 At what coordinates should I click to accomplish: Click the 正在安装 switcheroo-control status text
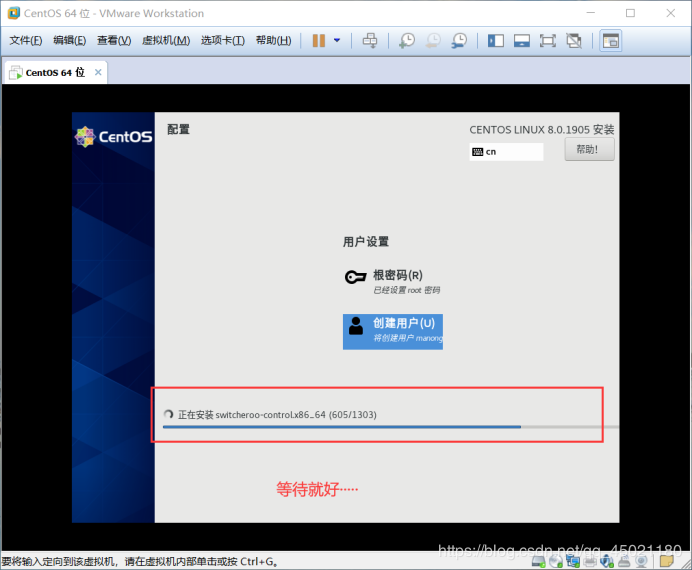277,415
